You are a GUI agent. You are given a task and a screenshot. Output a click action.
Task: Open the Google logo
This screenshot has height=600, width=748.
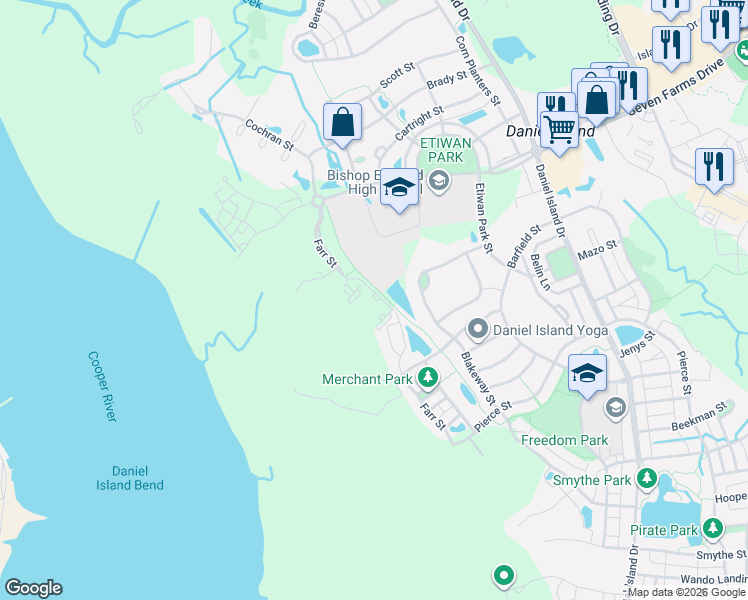33,588
